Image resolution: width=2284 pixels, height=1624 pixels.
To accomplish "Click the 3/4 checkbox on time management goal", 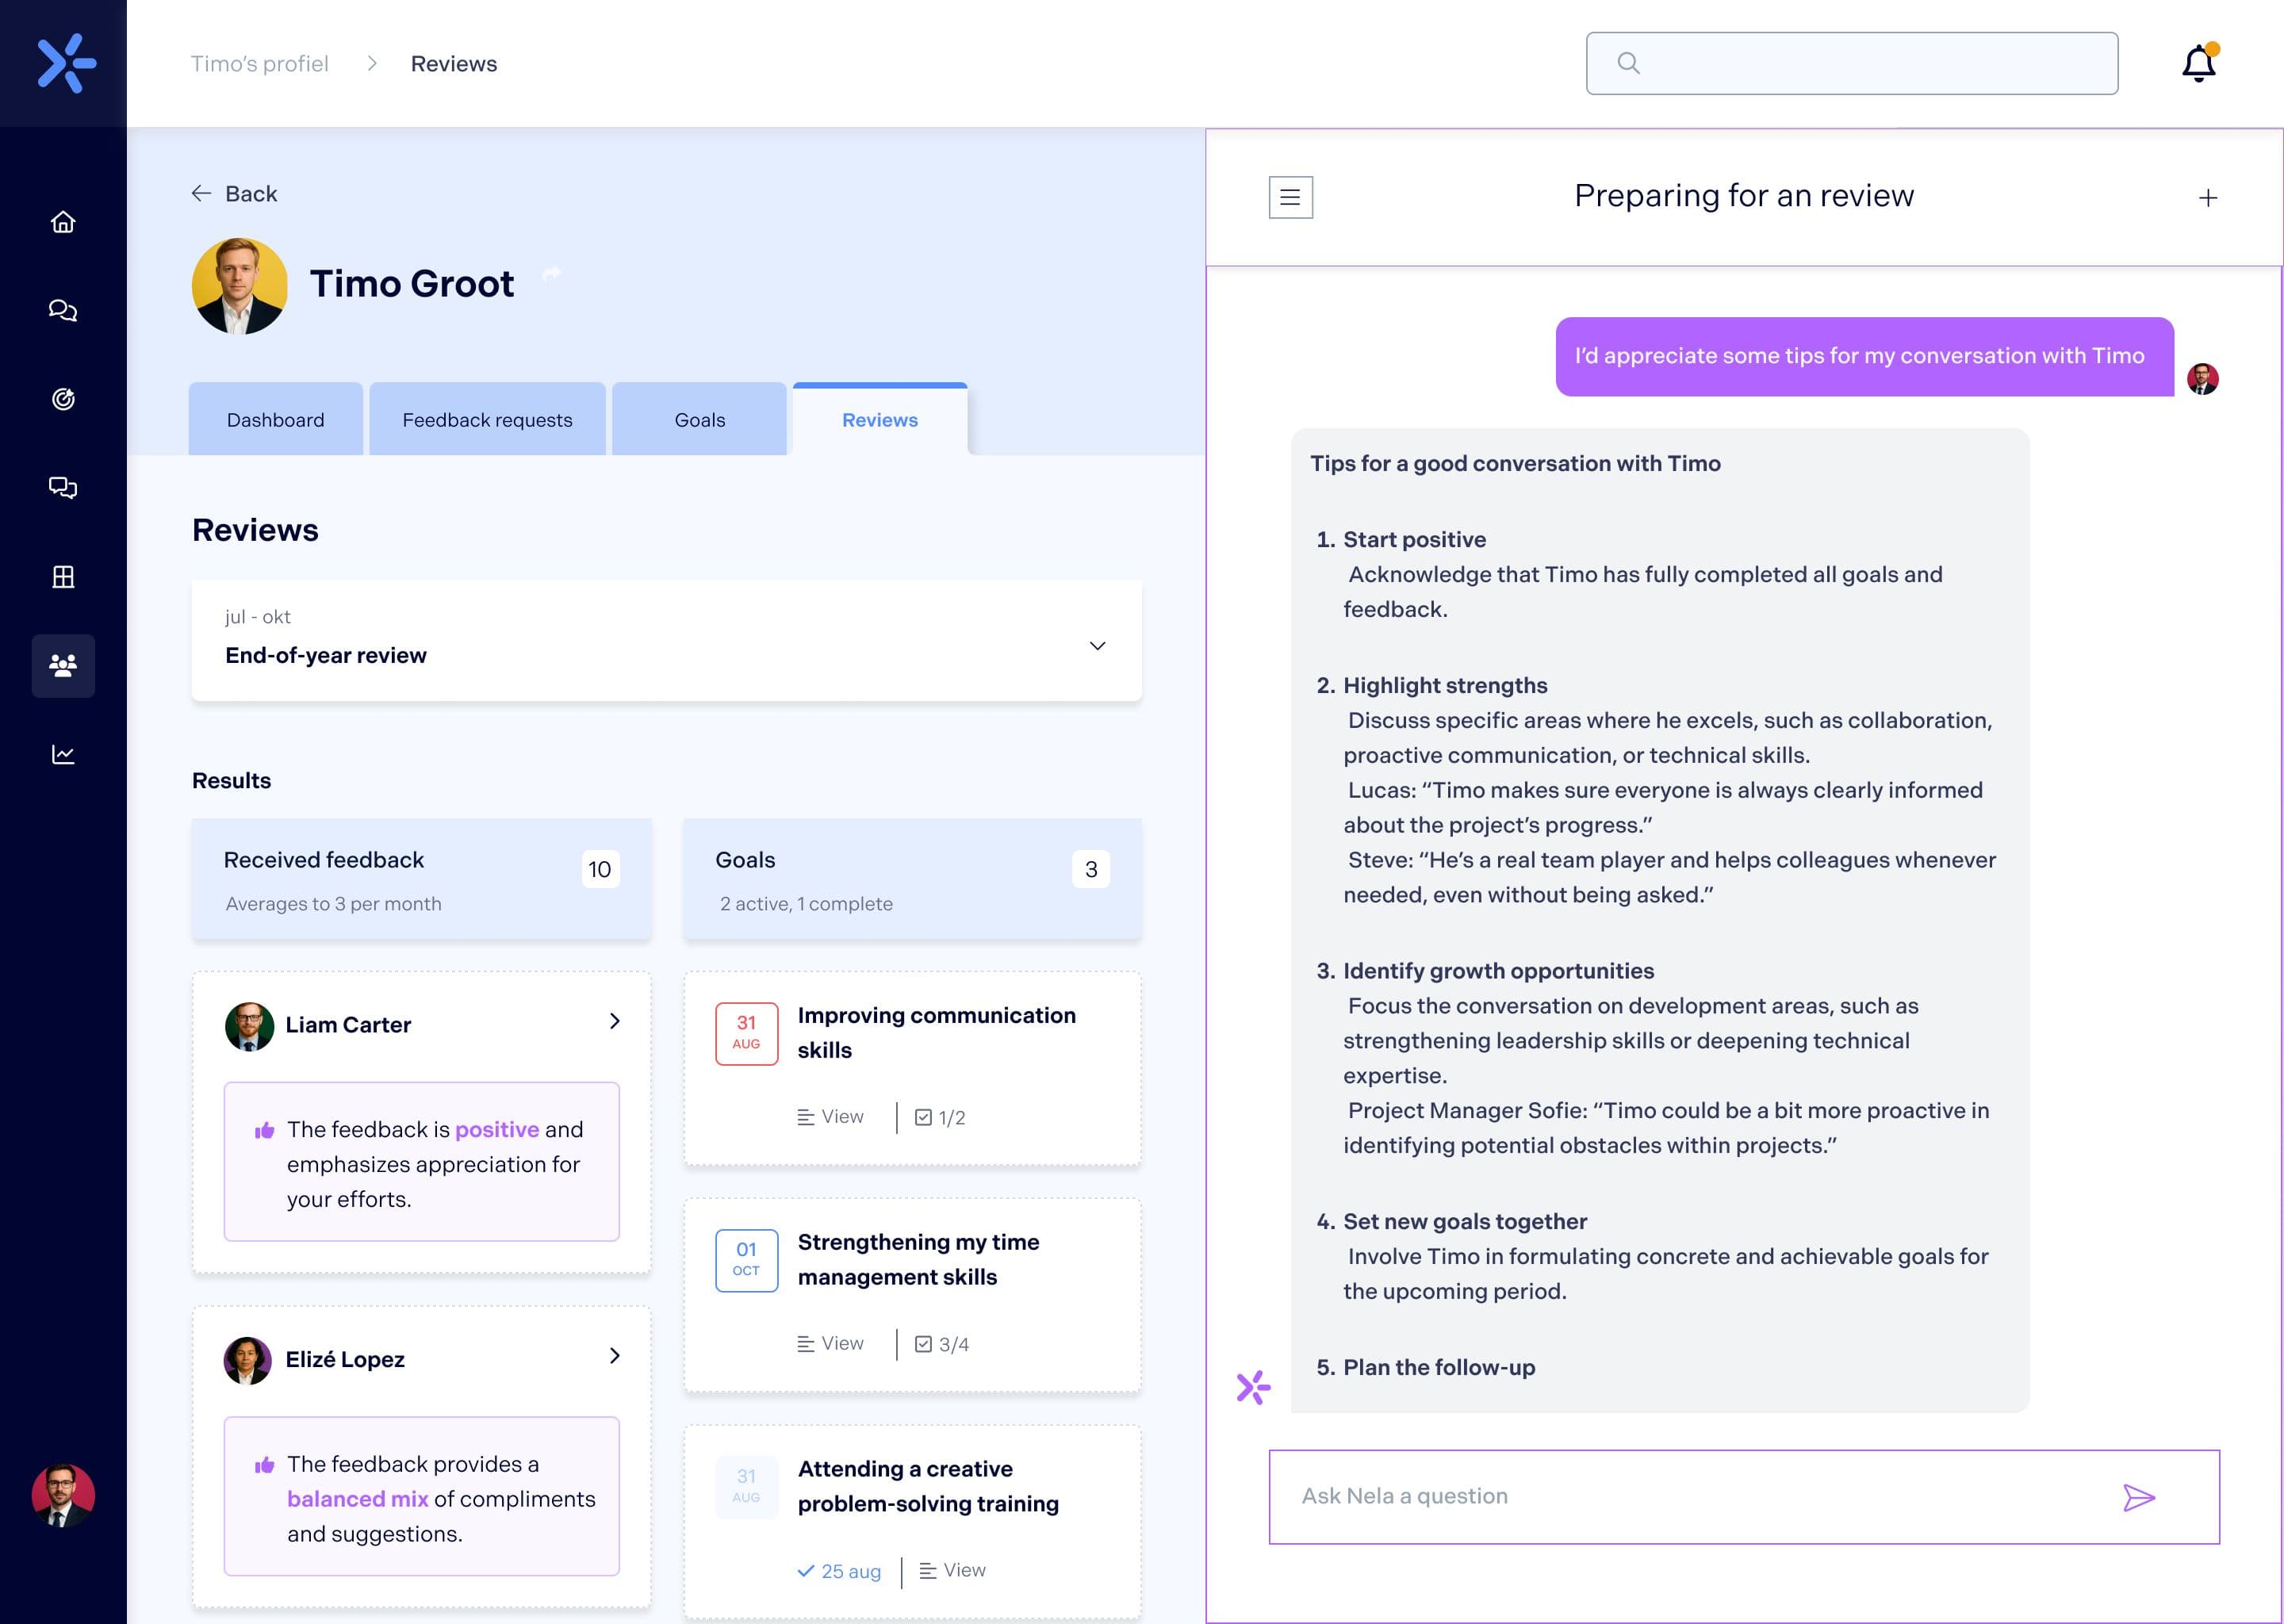I will [x=923, y=1343].
